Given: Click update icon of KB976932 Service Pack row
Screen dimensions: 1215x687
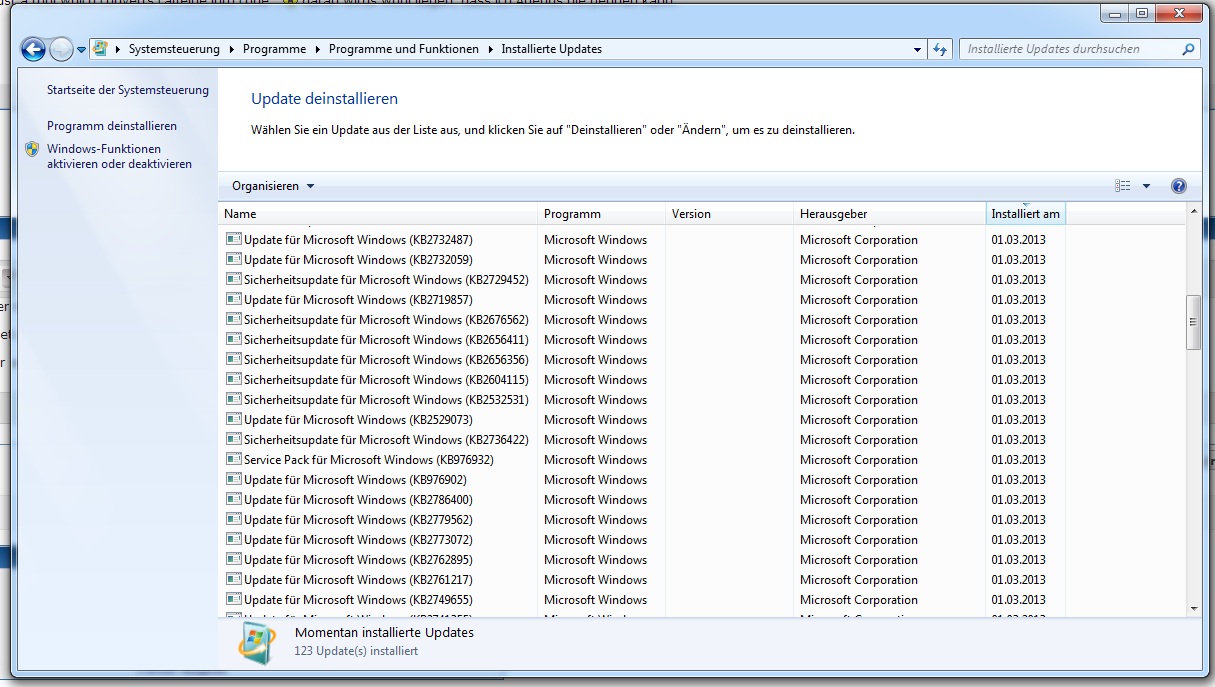Looking at the screenshot, I should [x=234, y=459].
